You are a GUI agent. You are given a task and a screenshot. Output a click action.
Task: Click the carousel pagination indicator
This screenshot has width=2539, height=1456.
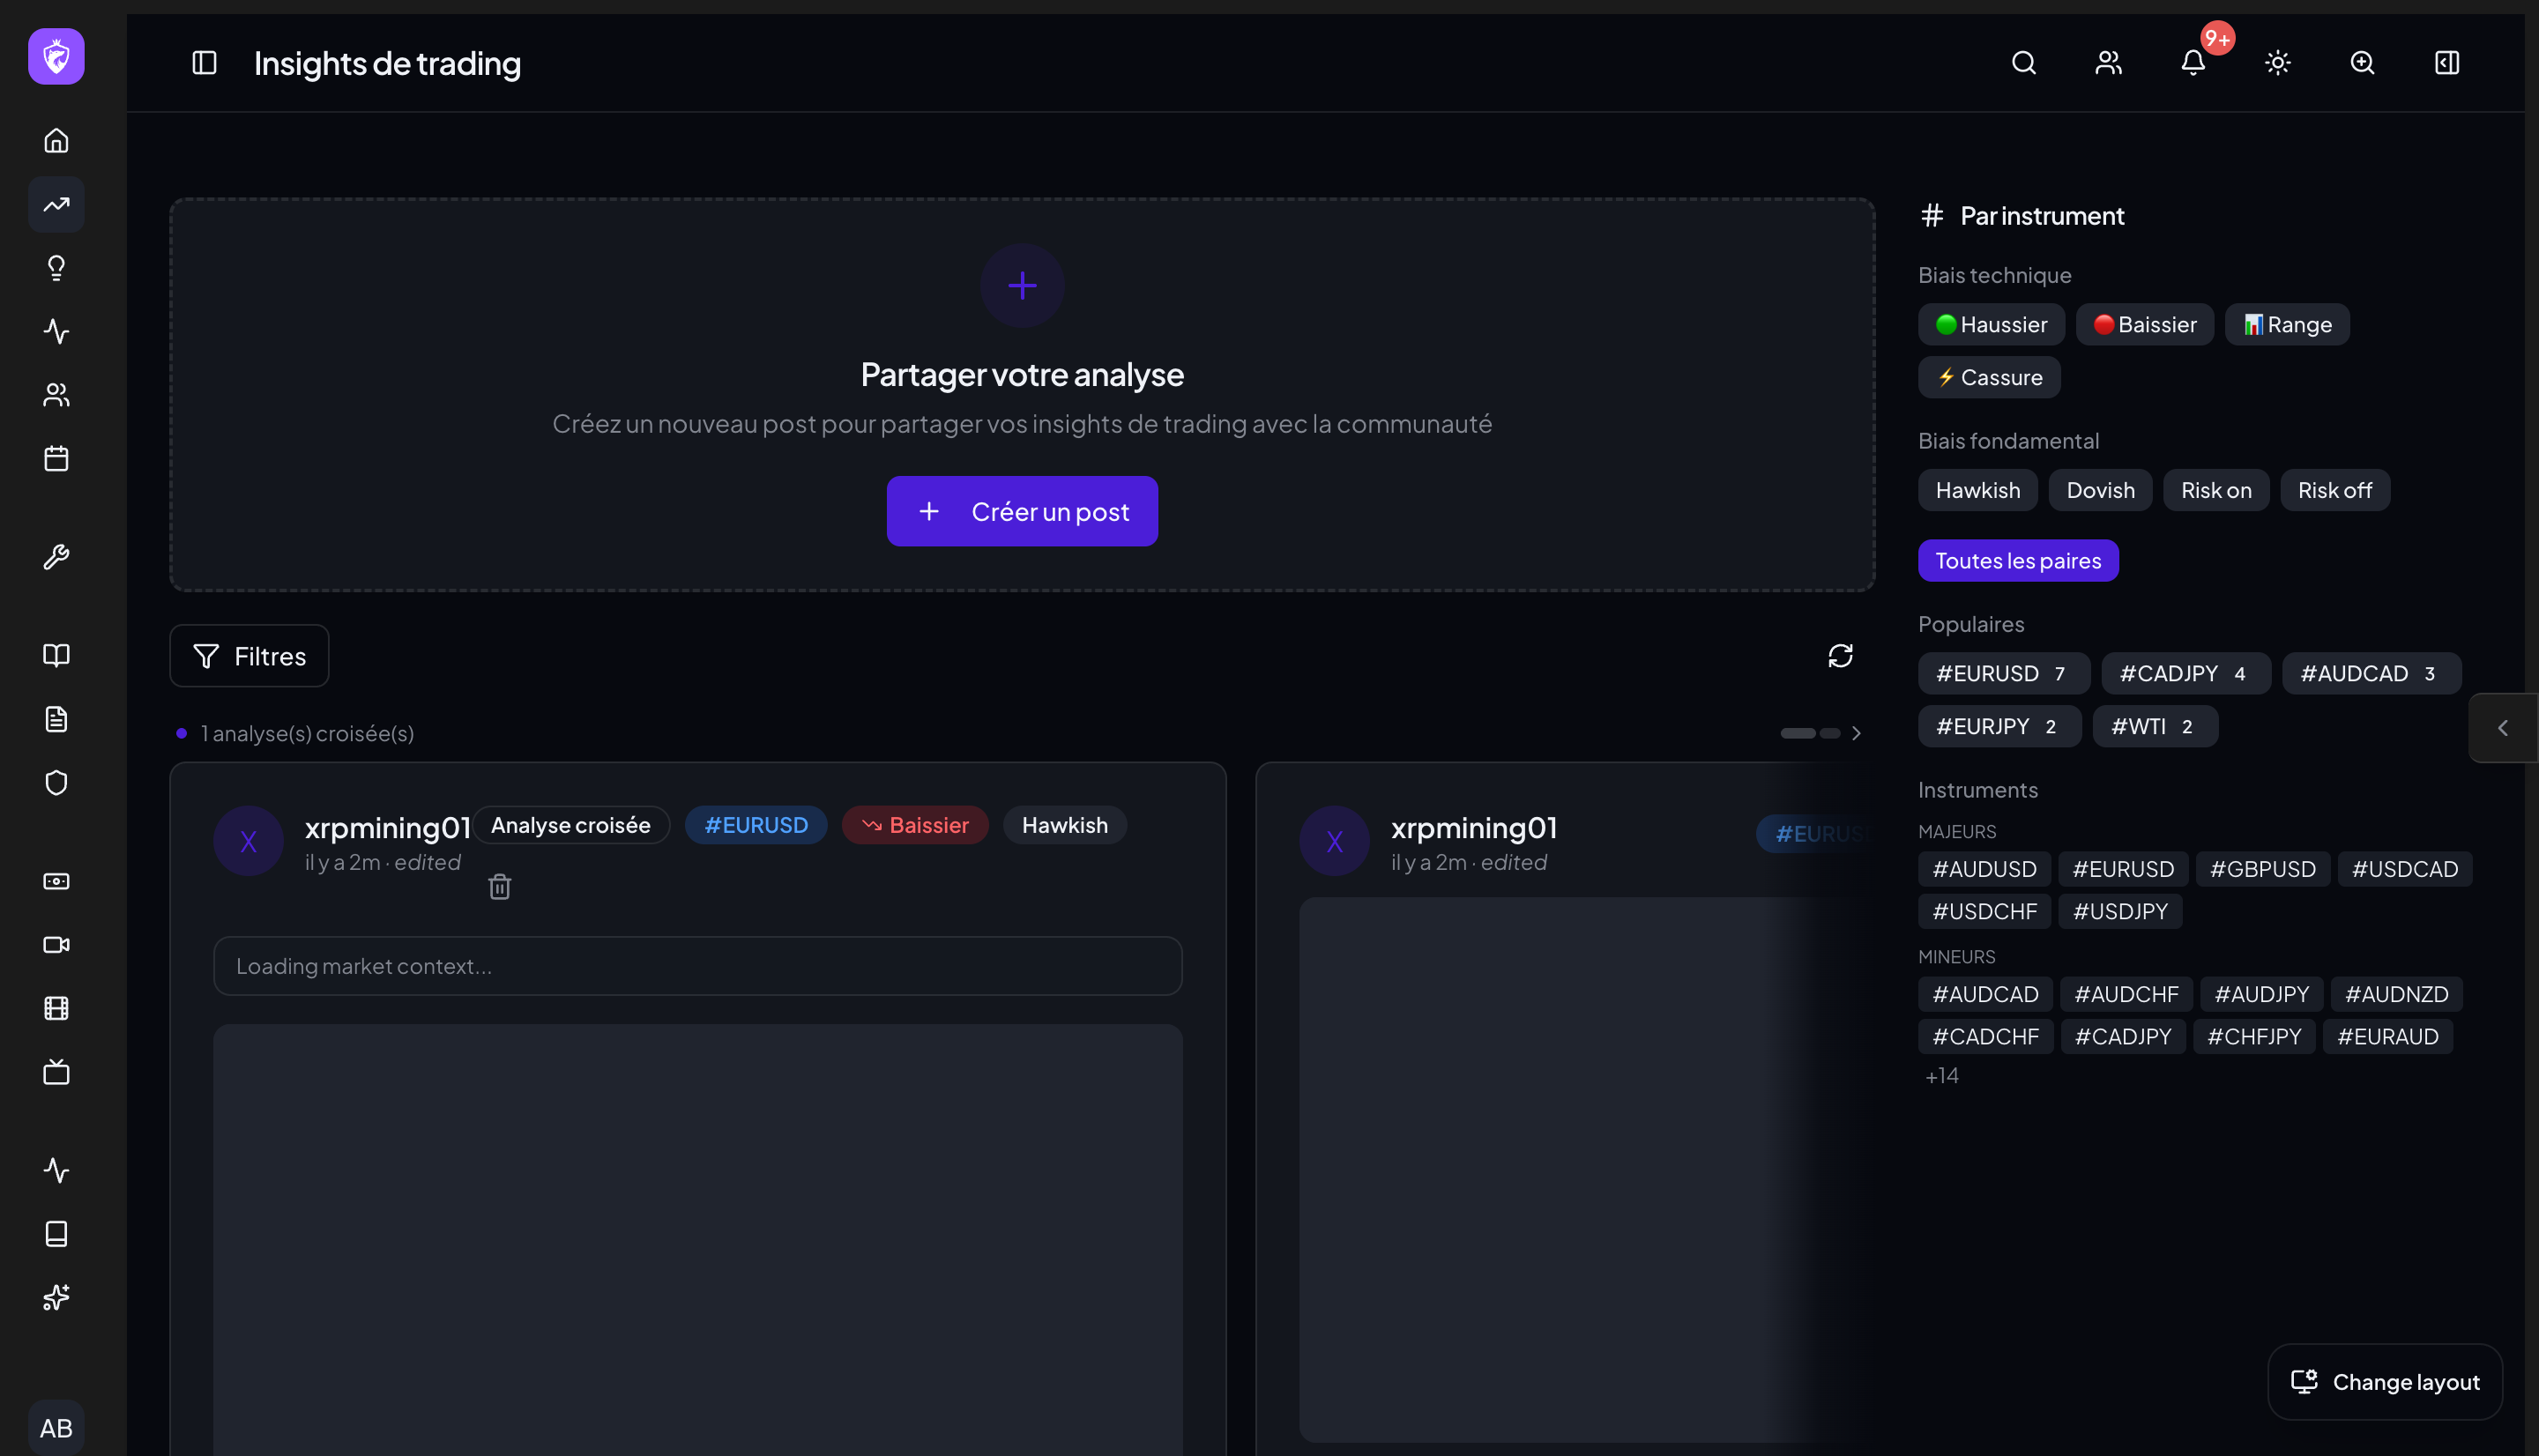(x=1810, y=733)
